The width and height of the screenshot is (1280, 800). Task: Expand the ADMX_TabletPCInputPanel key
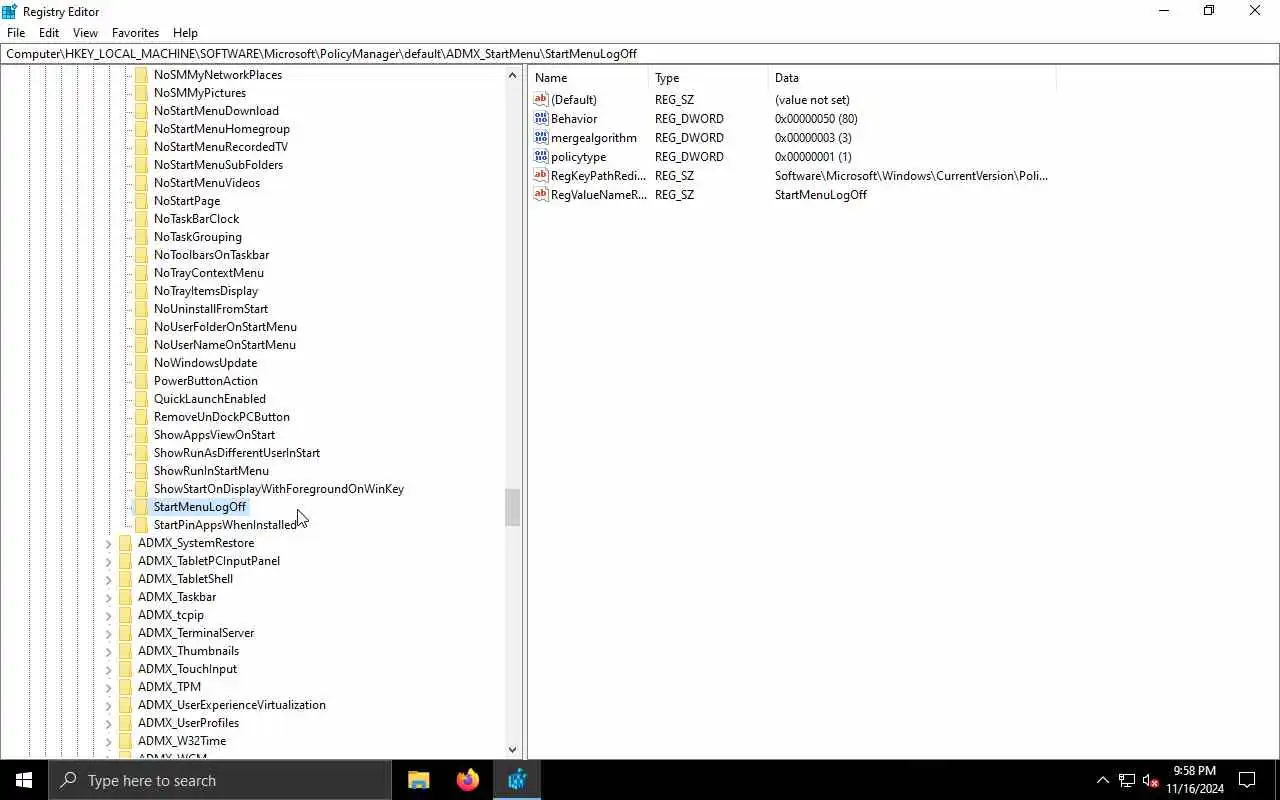tap(109, 561)
